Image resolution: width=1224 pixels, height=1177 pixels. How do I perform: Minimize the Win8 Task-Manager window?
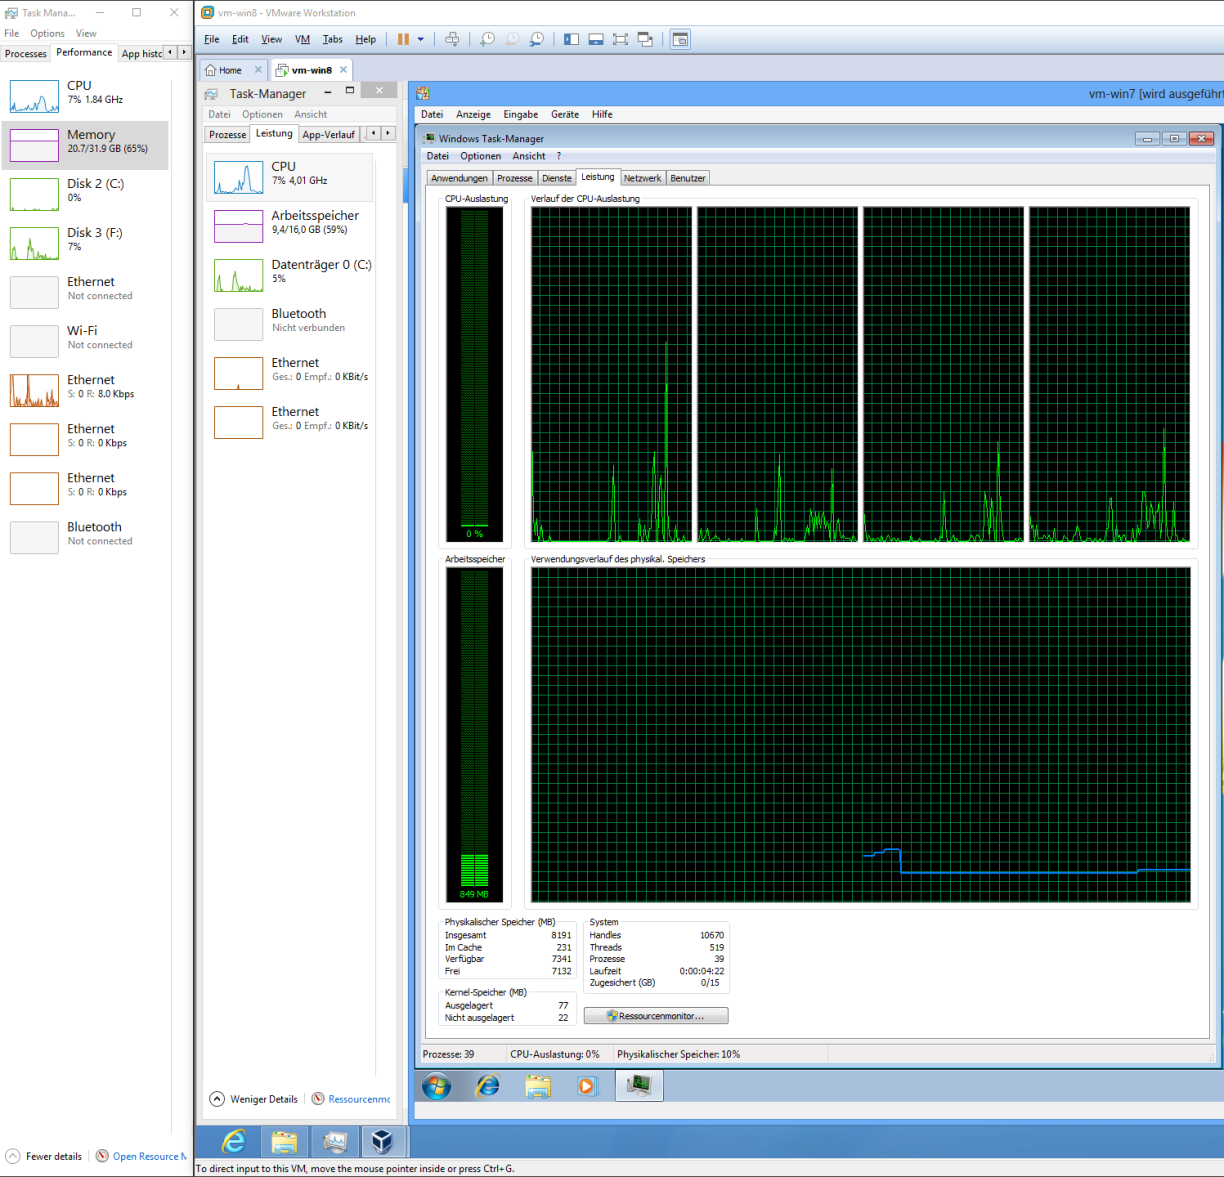tap(328, 92)
